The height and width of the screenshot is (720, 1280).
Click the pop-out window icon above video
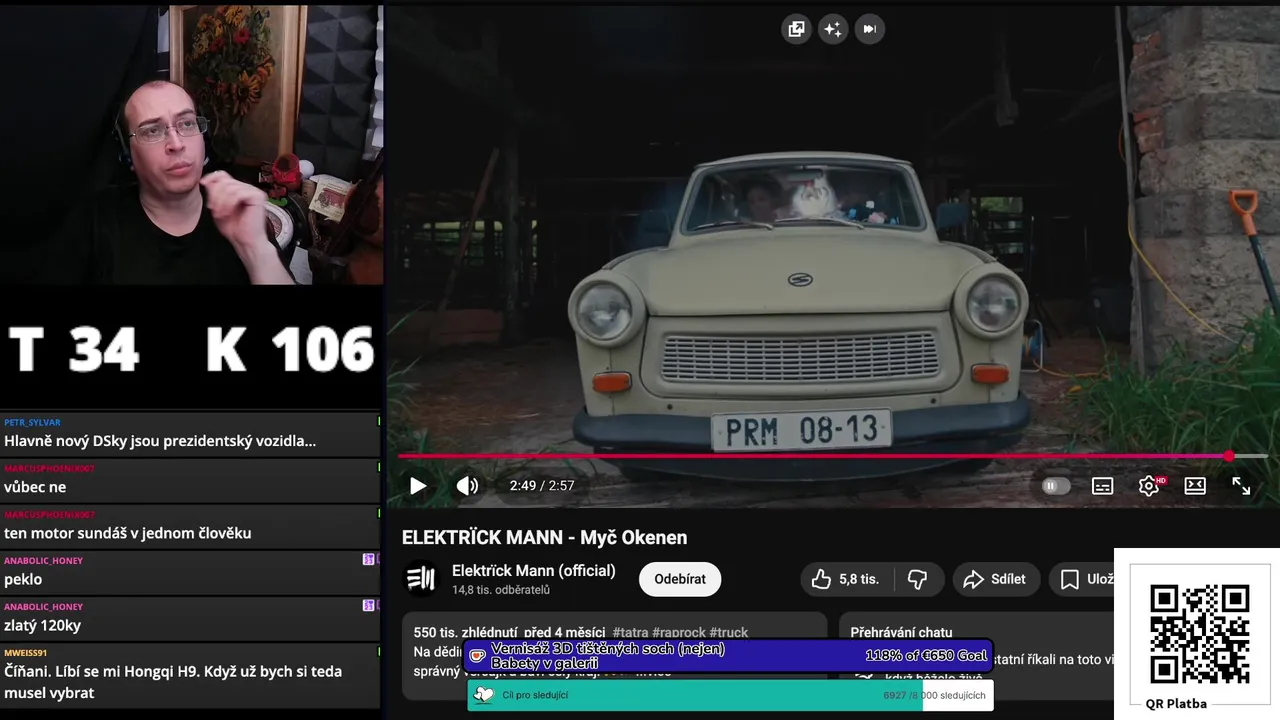tap(796, 29)
